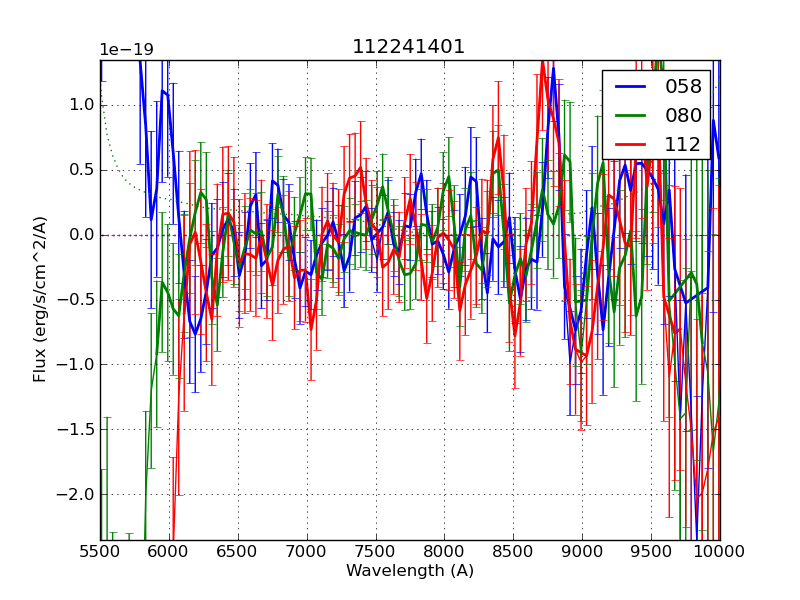Click the 0.0 y-axis tick label
This screenshot has height=600, width=800.
(x=83, y=235)
